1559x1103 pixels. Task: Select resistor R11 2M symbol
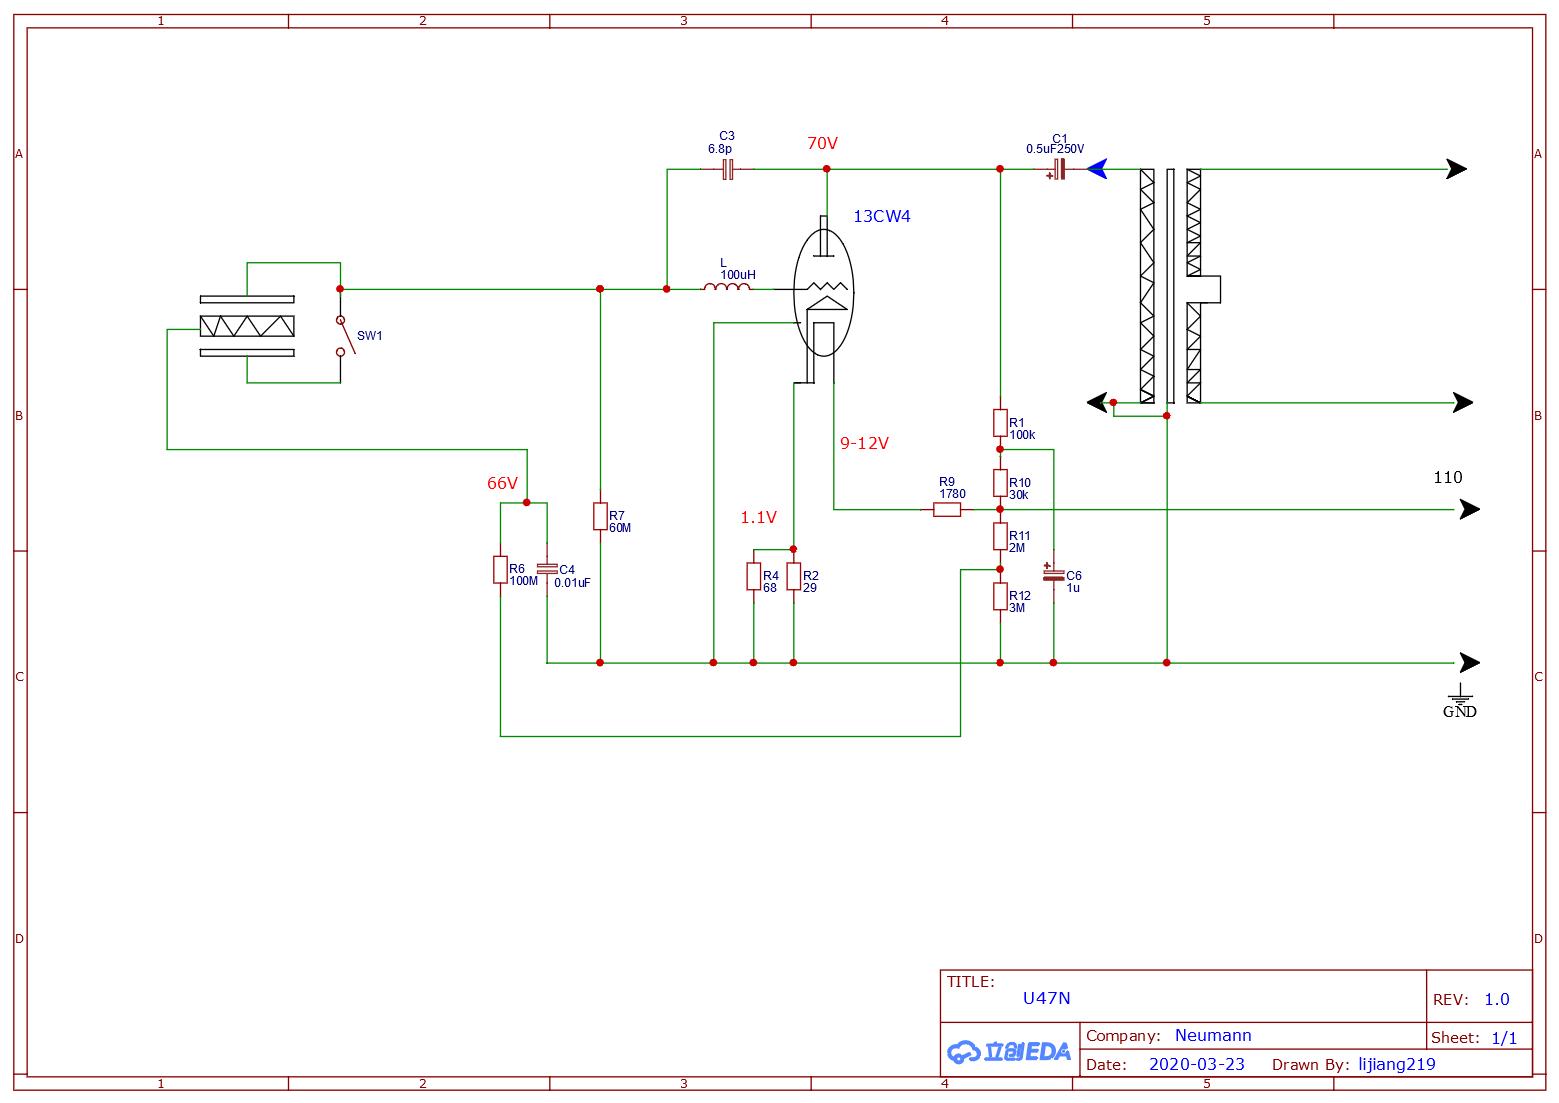coord(1000,536)
